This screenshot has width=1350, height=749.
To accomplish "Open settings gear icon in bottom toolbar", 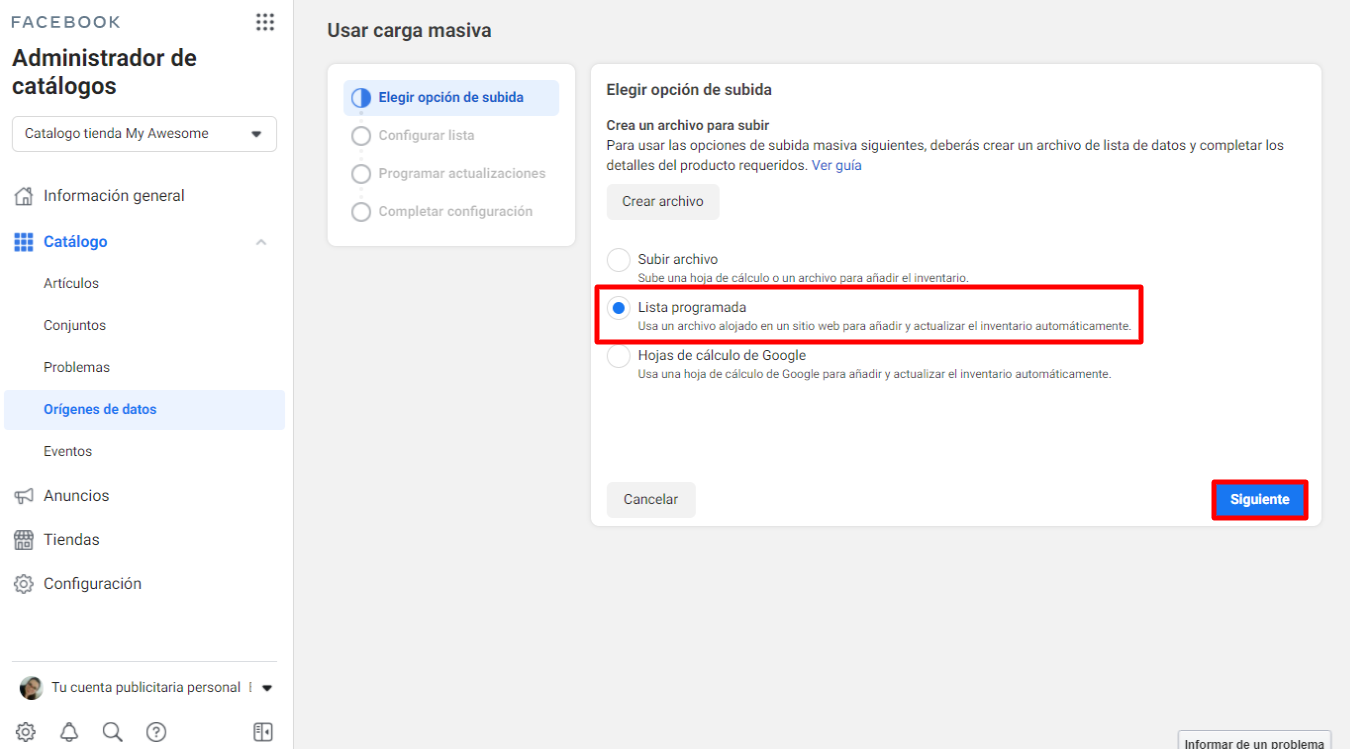I will click(x=26, y=732).
